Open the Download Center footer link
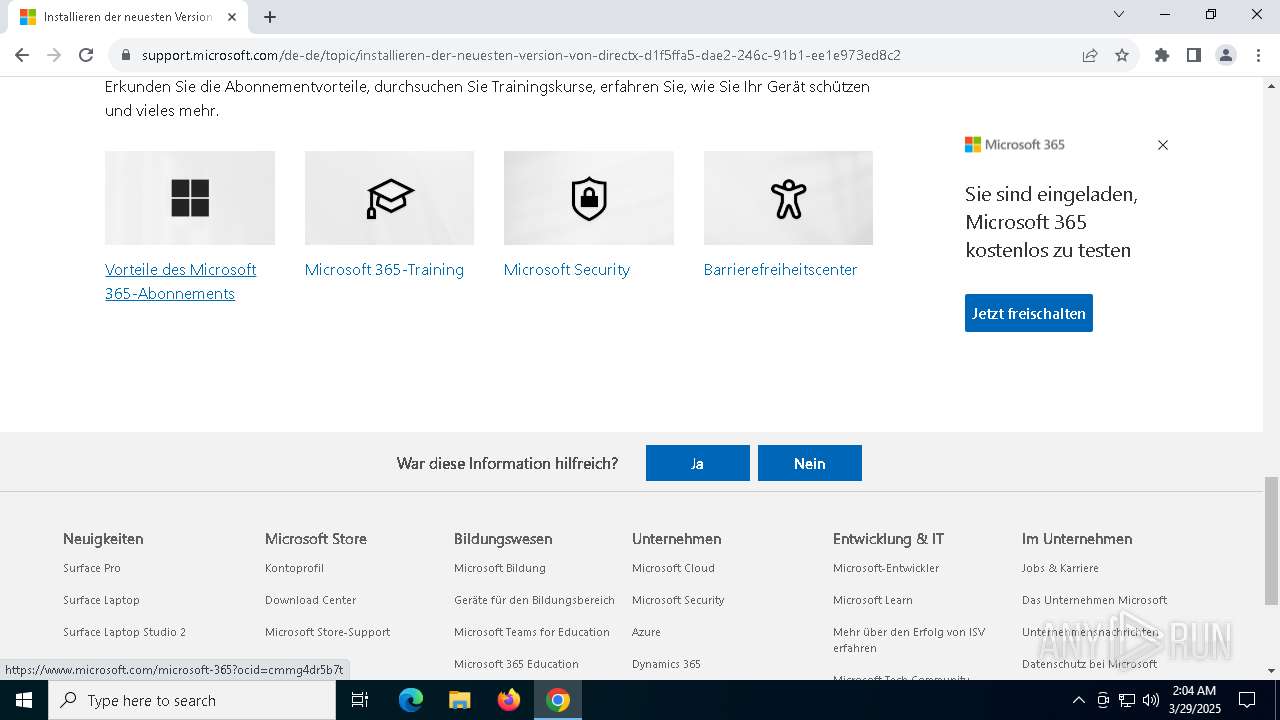The height and width of the screenshot is (720, 1280). [310, 600]
